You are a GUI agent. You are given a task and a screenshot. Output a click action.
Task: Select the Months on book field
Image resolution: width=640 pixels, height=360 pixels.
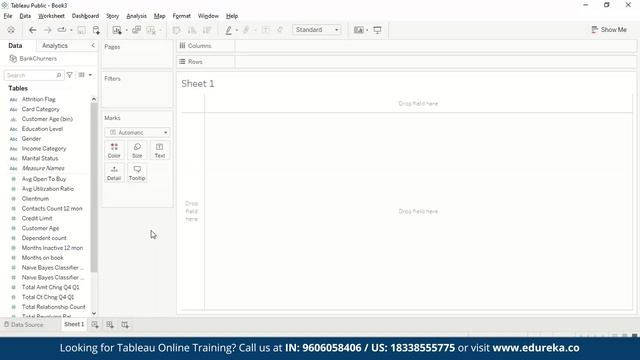point(42,258)
